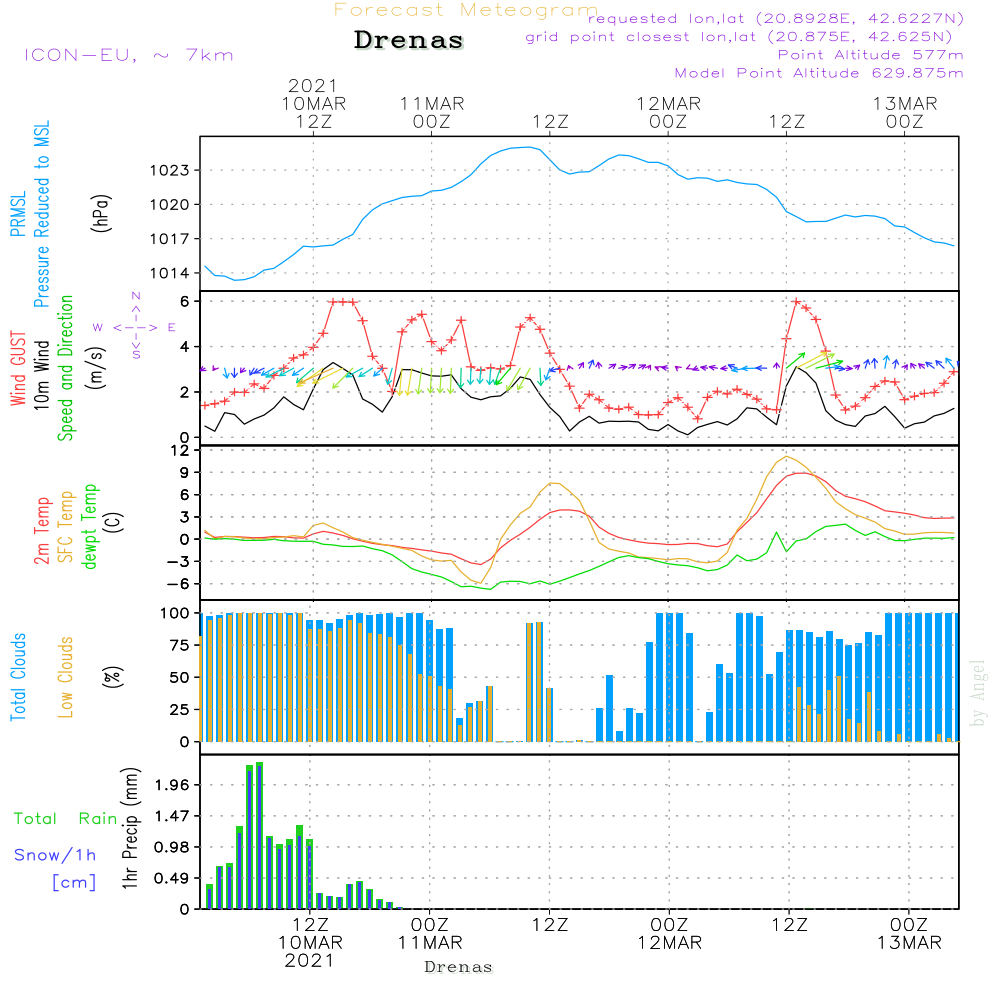Click the requested lon,lat coordinates text
The width and height of the screenshot is (1000, 1000).
tap(775, 19)
